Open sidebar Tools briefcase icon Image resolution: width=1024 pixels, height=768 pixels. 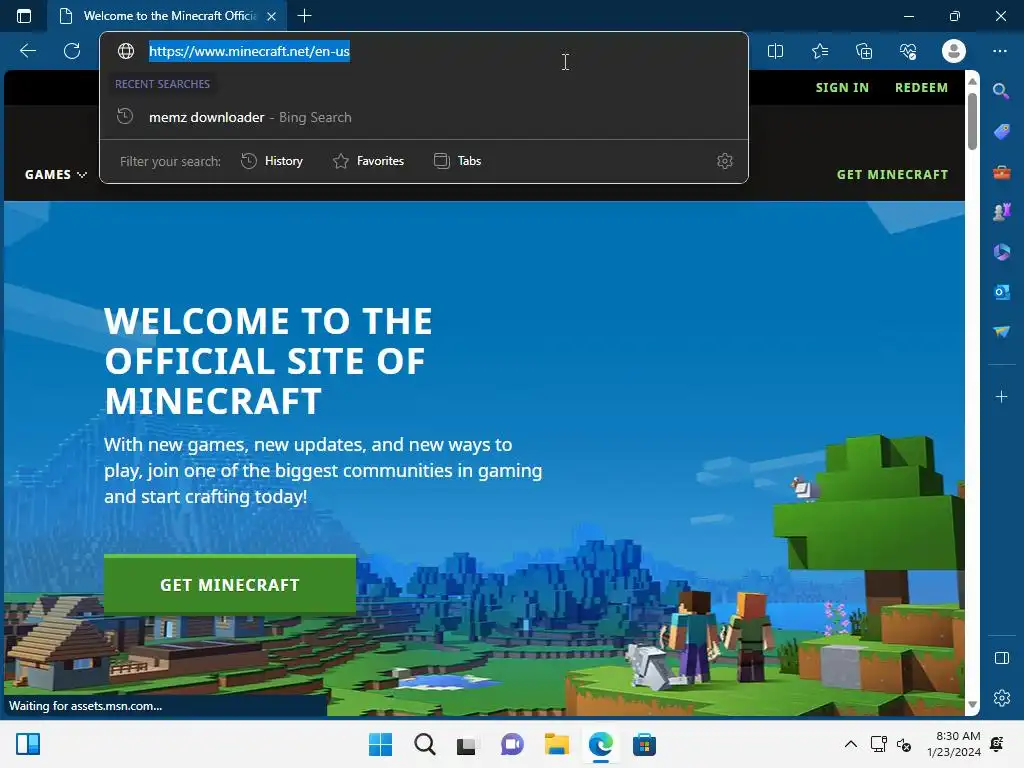tap(1001, 172)
